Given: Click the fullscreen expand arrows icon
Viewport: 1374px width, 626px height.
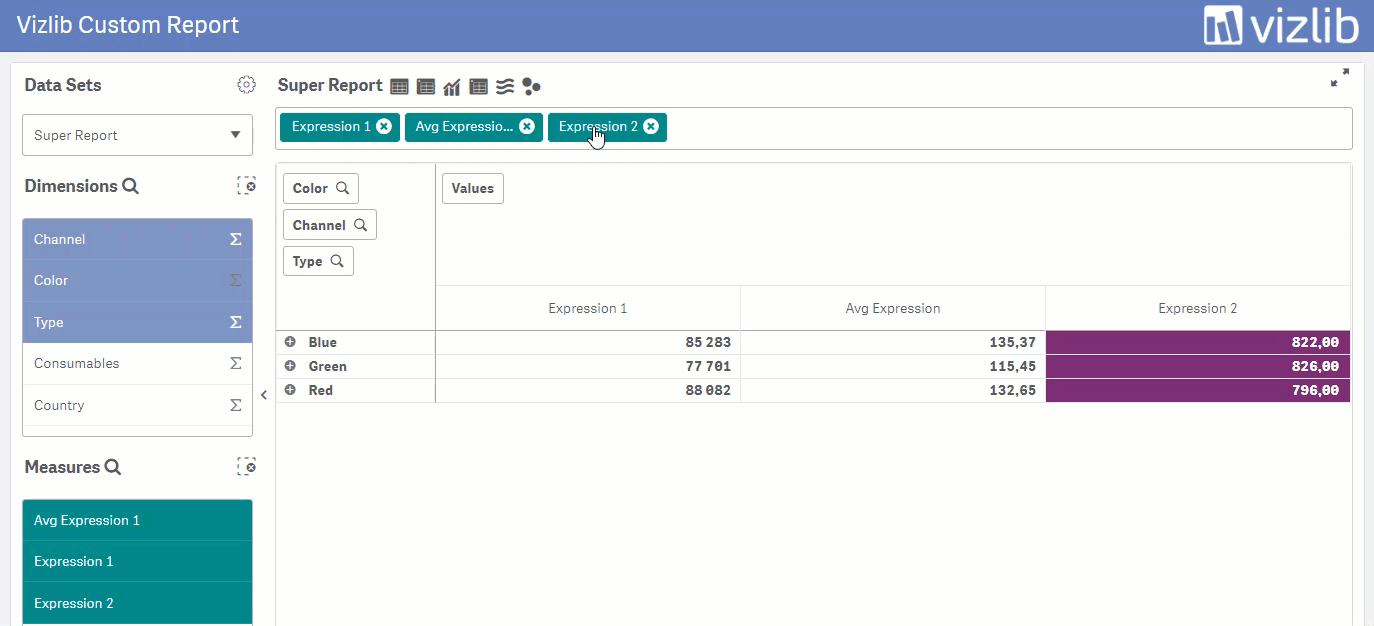Looking at the screenshot, I should (1340, 78).
